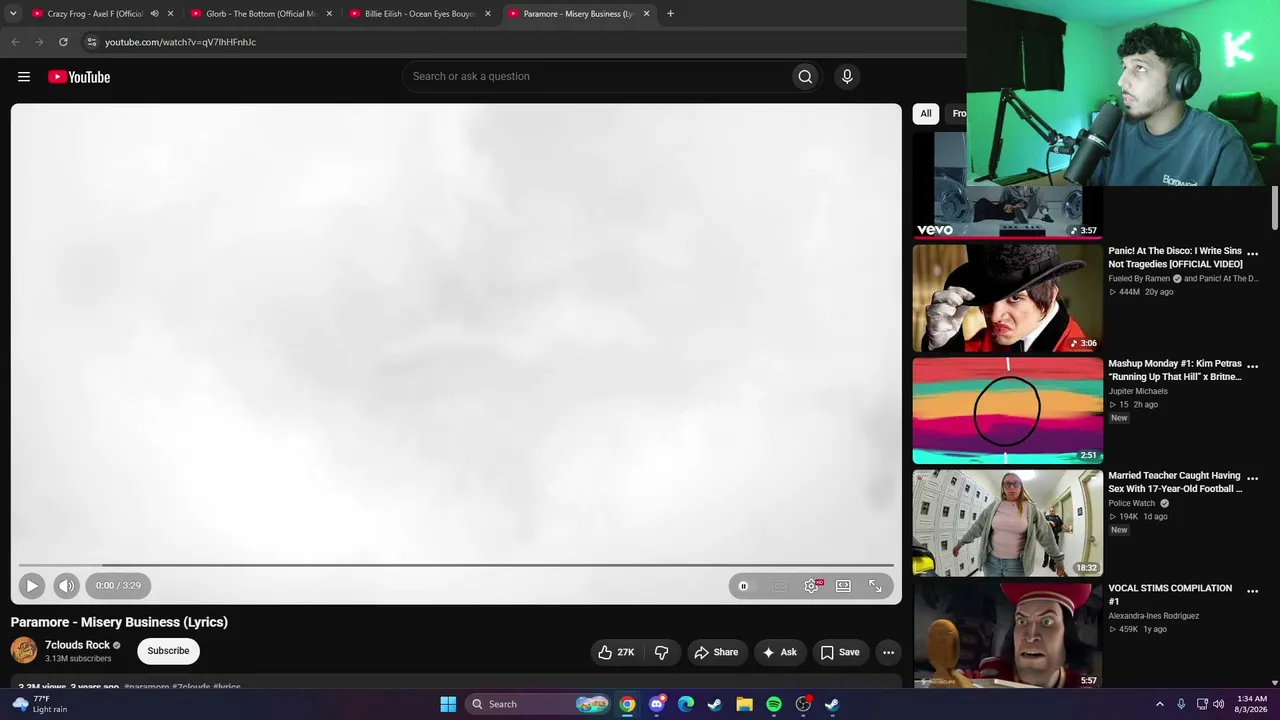Share the Misery Business video
The image size is (1280, 720).
pyautogui.click(x=716, y=652)
